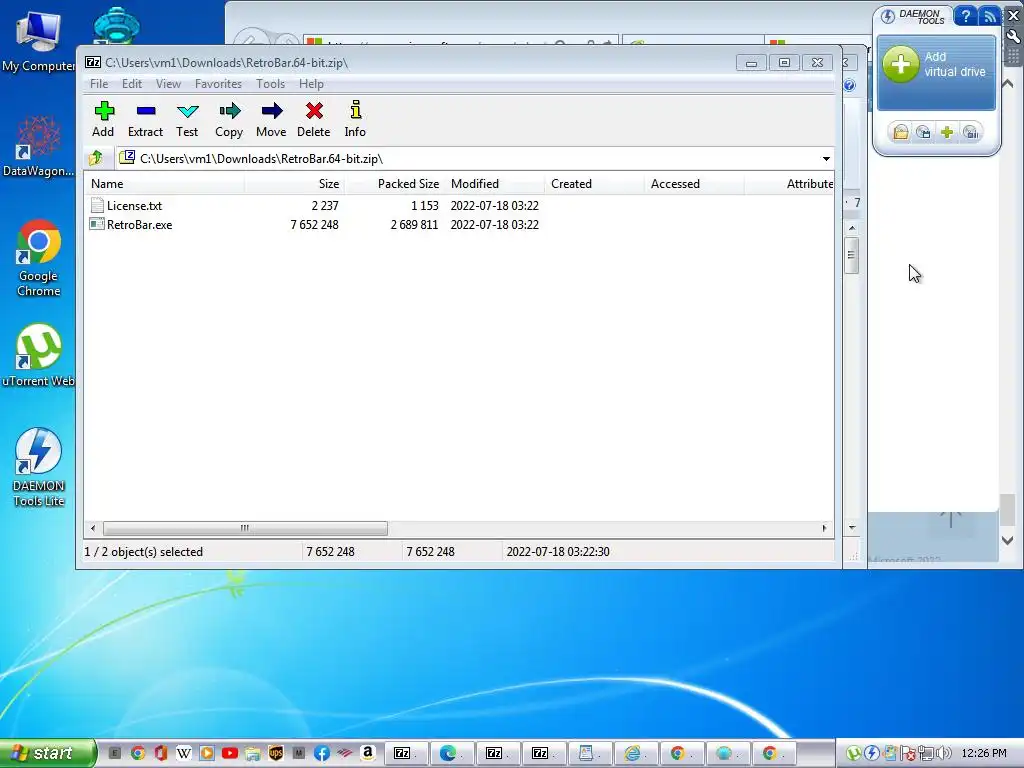Click the Copy toolbar icon
Screen dimensions: 1024x768
coord(229,119)
